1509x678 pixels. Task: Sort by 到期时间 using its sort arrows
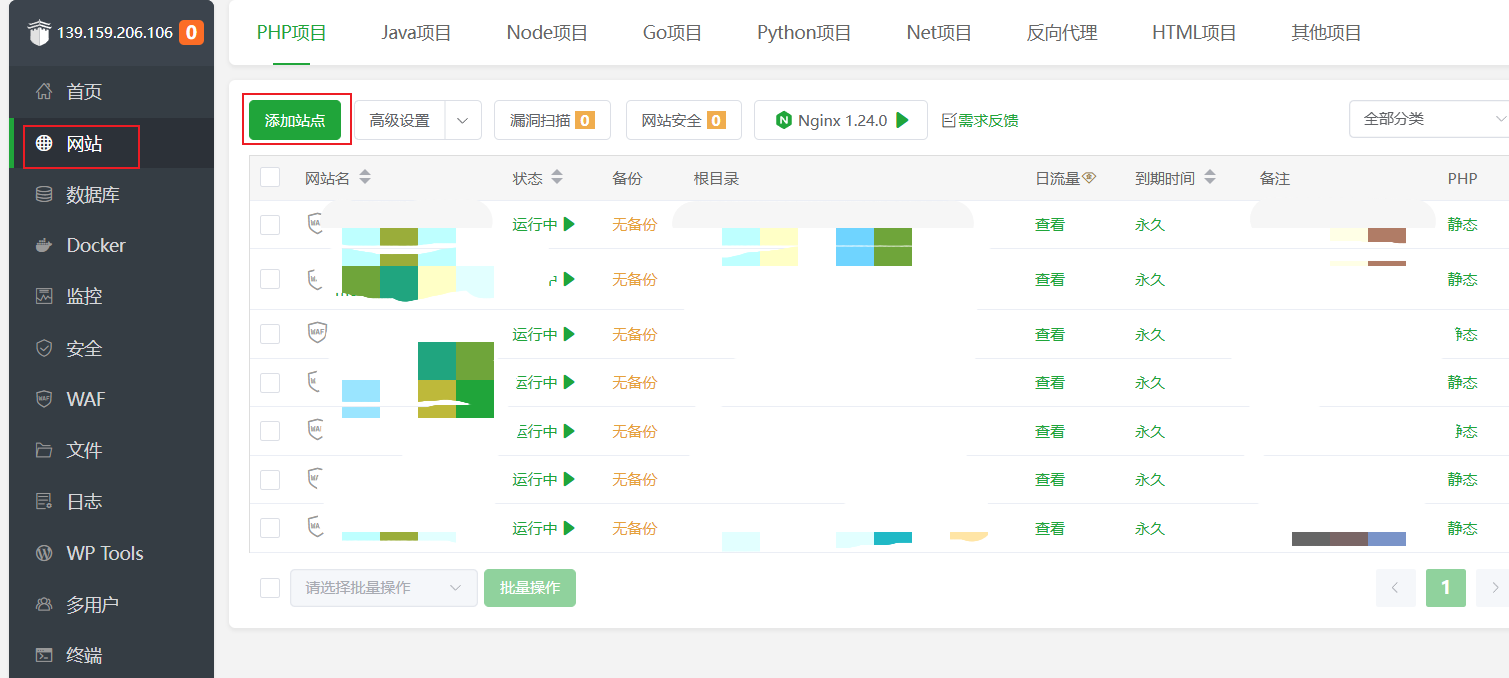(x=1210, y=178)
